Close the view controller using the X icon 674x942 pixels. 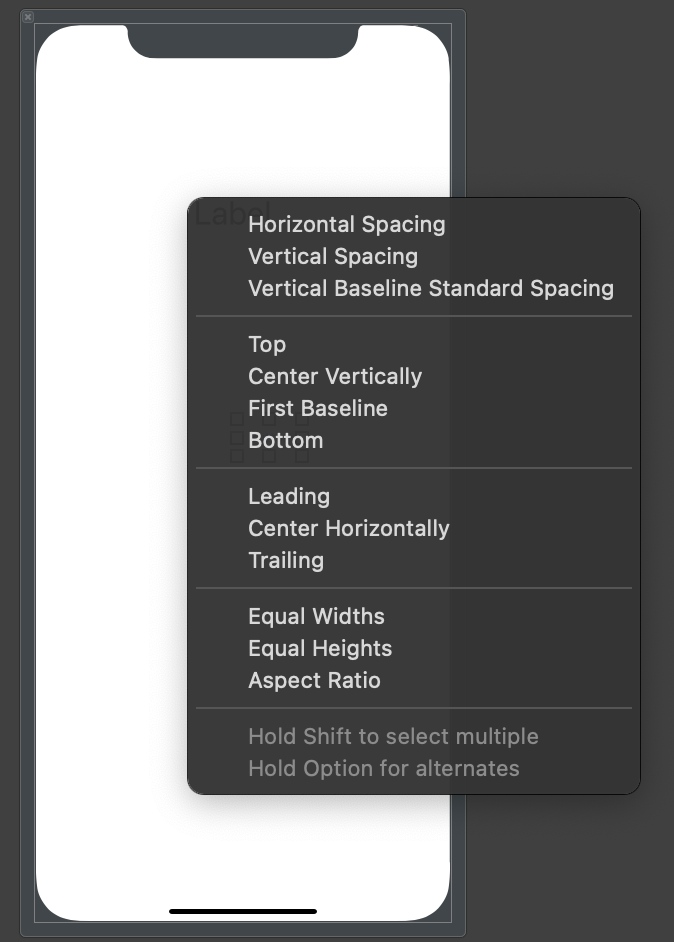coord(28,17)
